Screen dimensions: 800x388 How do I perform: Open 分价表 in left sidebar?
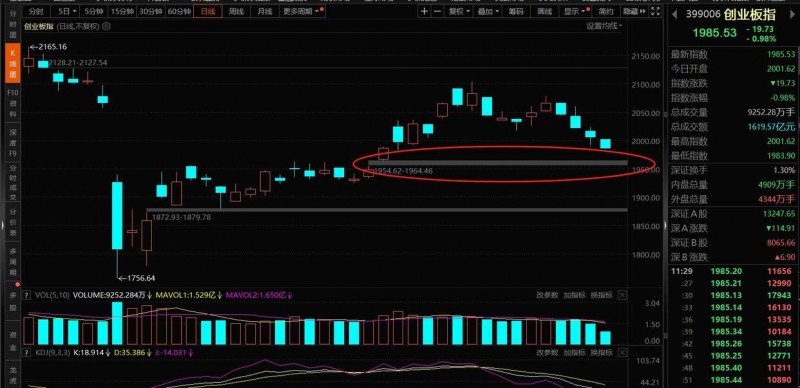click(13, 221)
